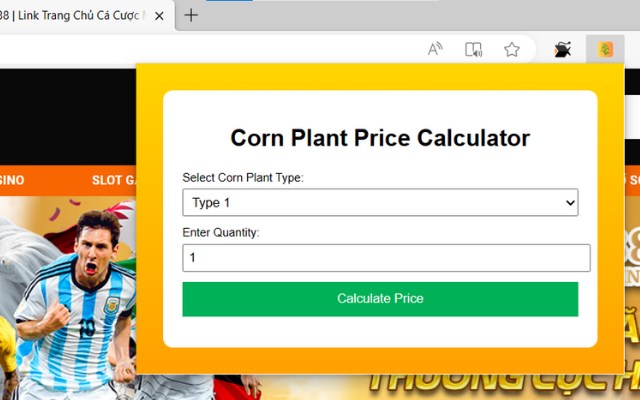Click the footballer banner image
Viewport: 640px width, 400px height.
click(x=75, y=300)
